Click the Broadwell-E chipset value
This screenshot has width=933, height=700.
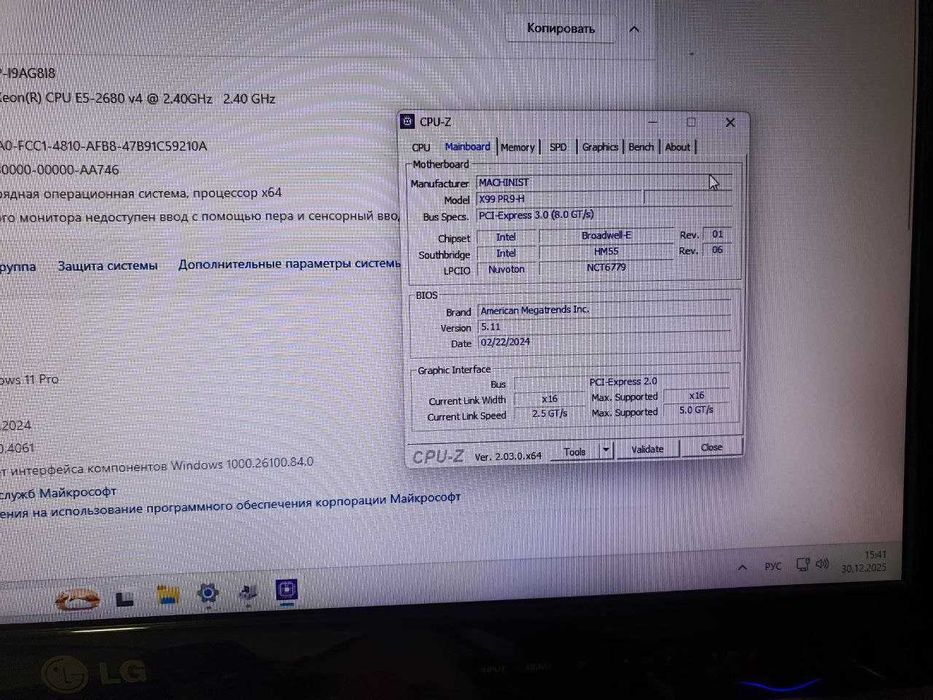[x=606, y=236]
